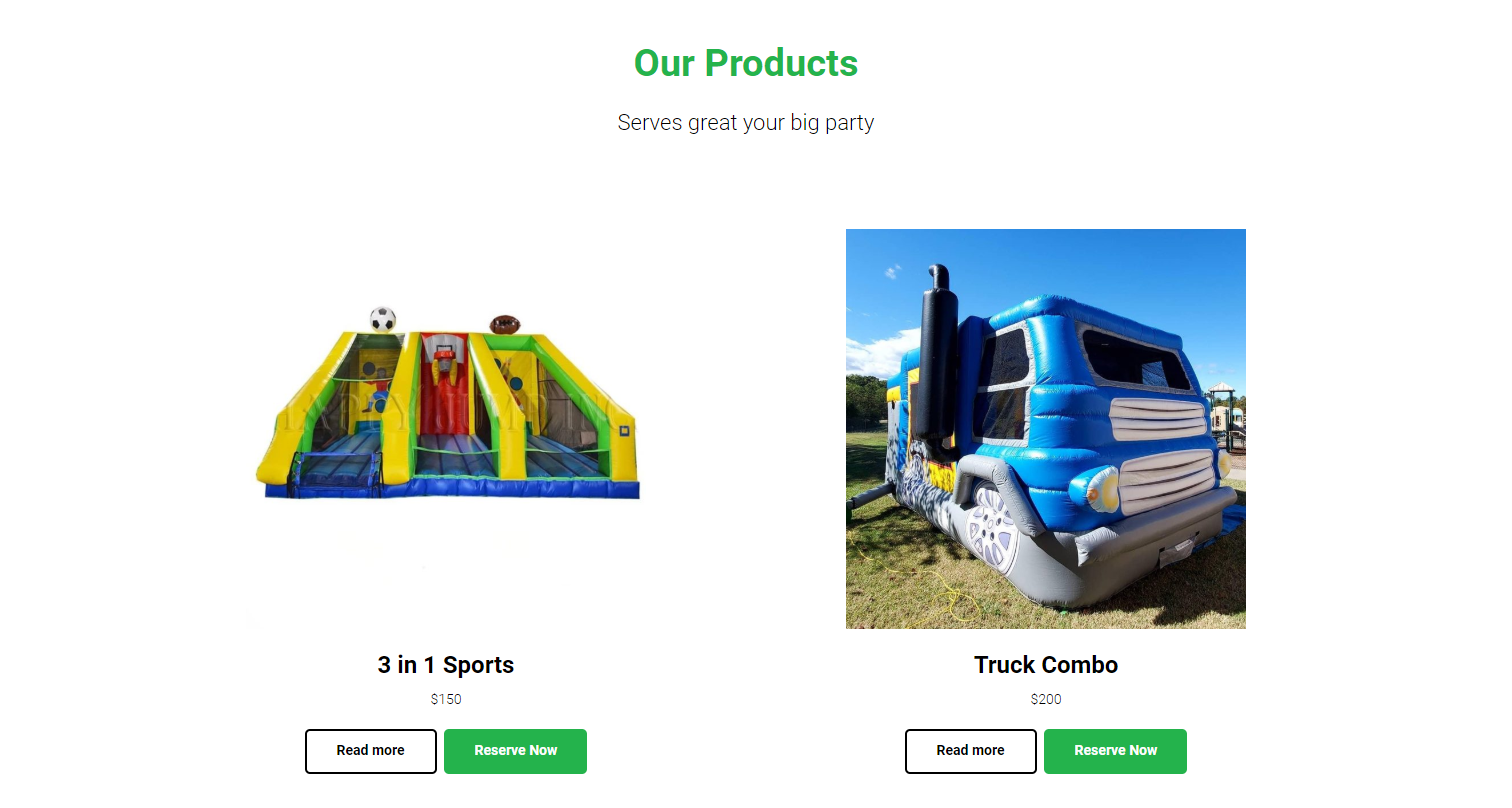1512x808 pixels.
Task: Open the 3 in 1 Sports product title
Action: pos(446,665)
